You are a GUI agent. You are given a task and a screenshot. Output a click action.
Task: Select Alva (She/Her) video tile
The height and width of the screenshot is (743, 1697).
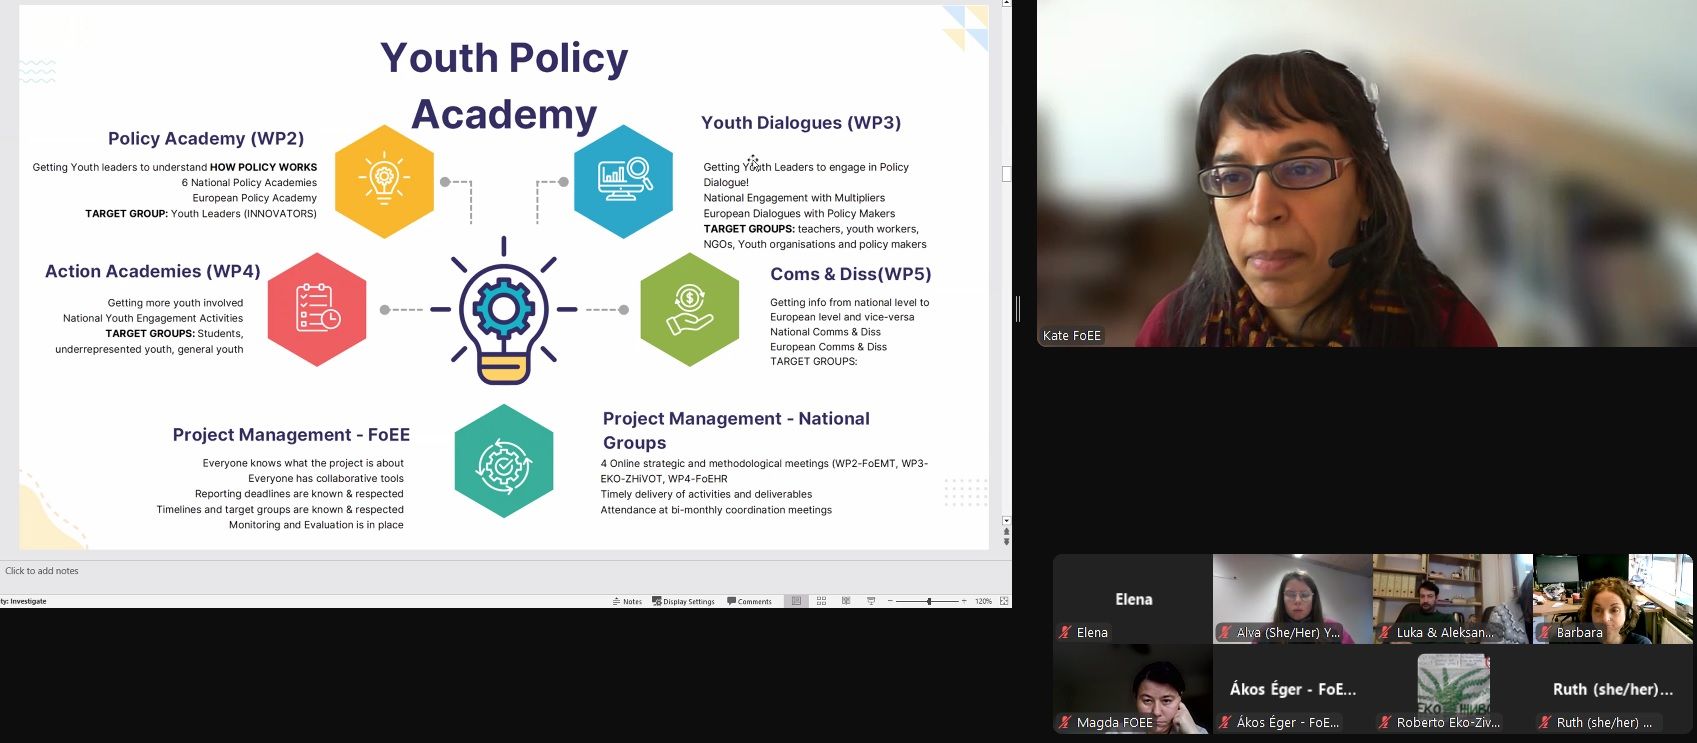(x=1292, y=599)
